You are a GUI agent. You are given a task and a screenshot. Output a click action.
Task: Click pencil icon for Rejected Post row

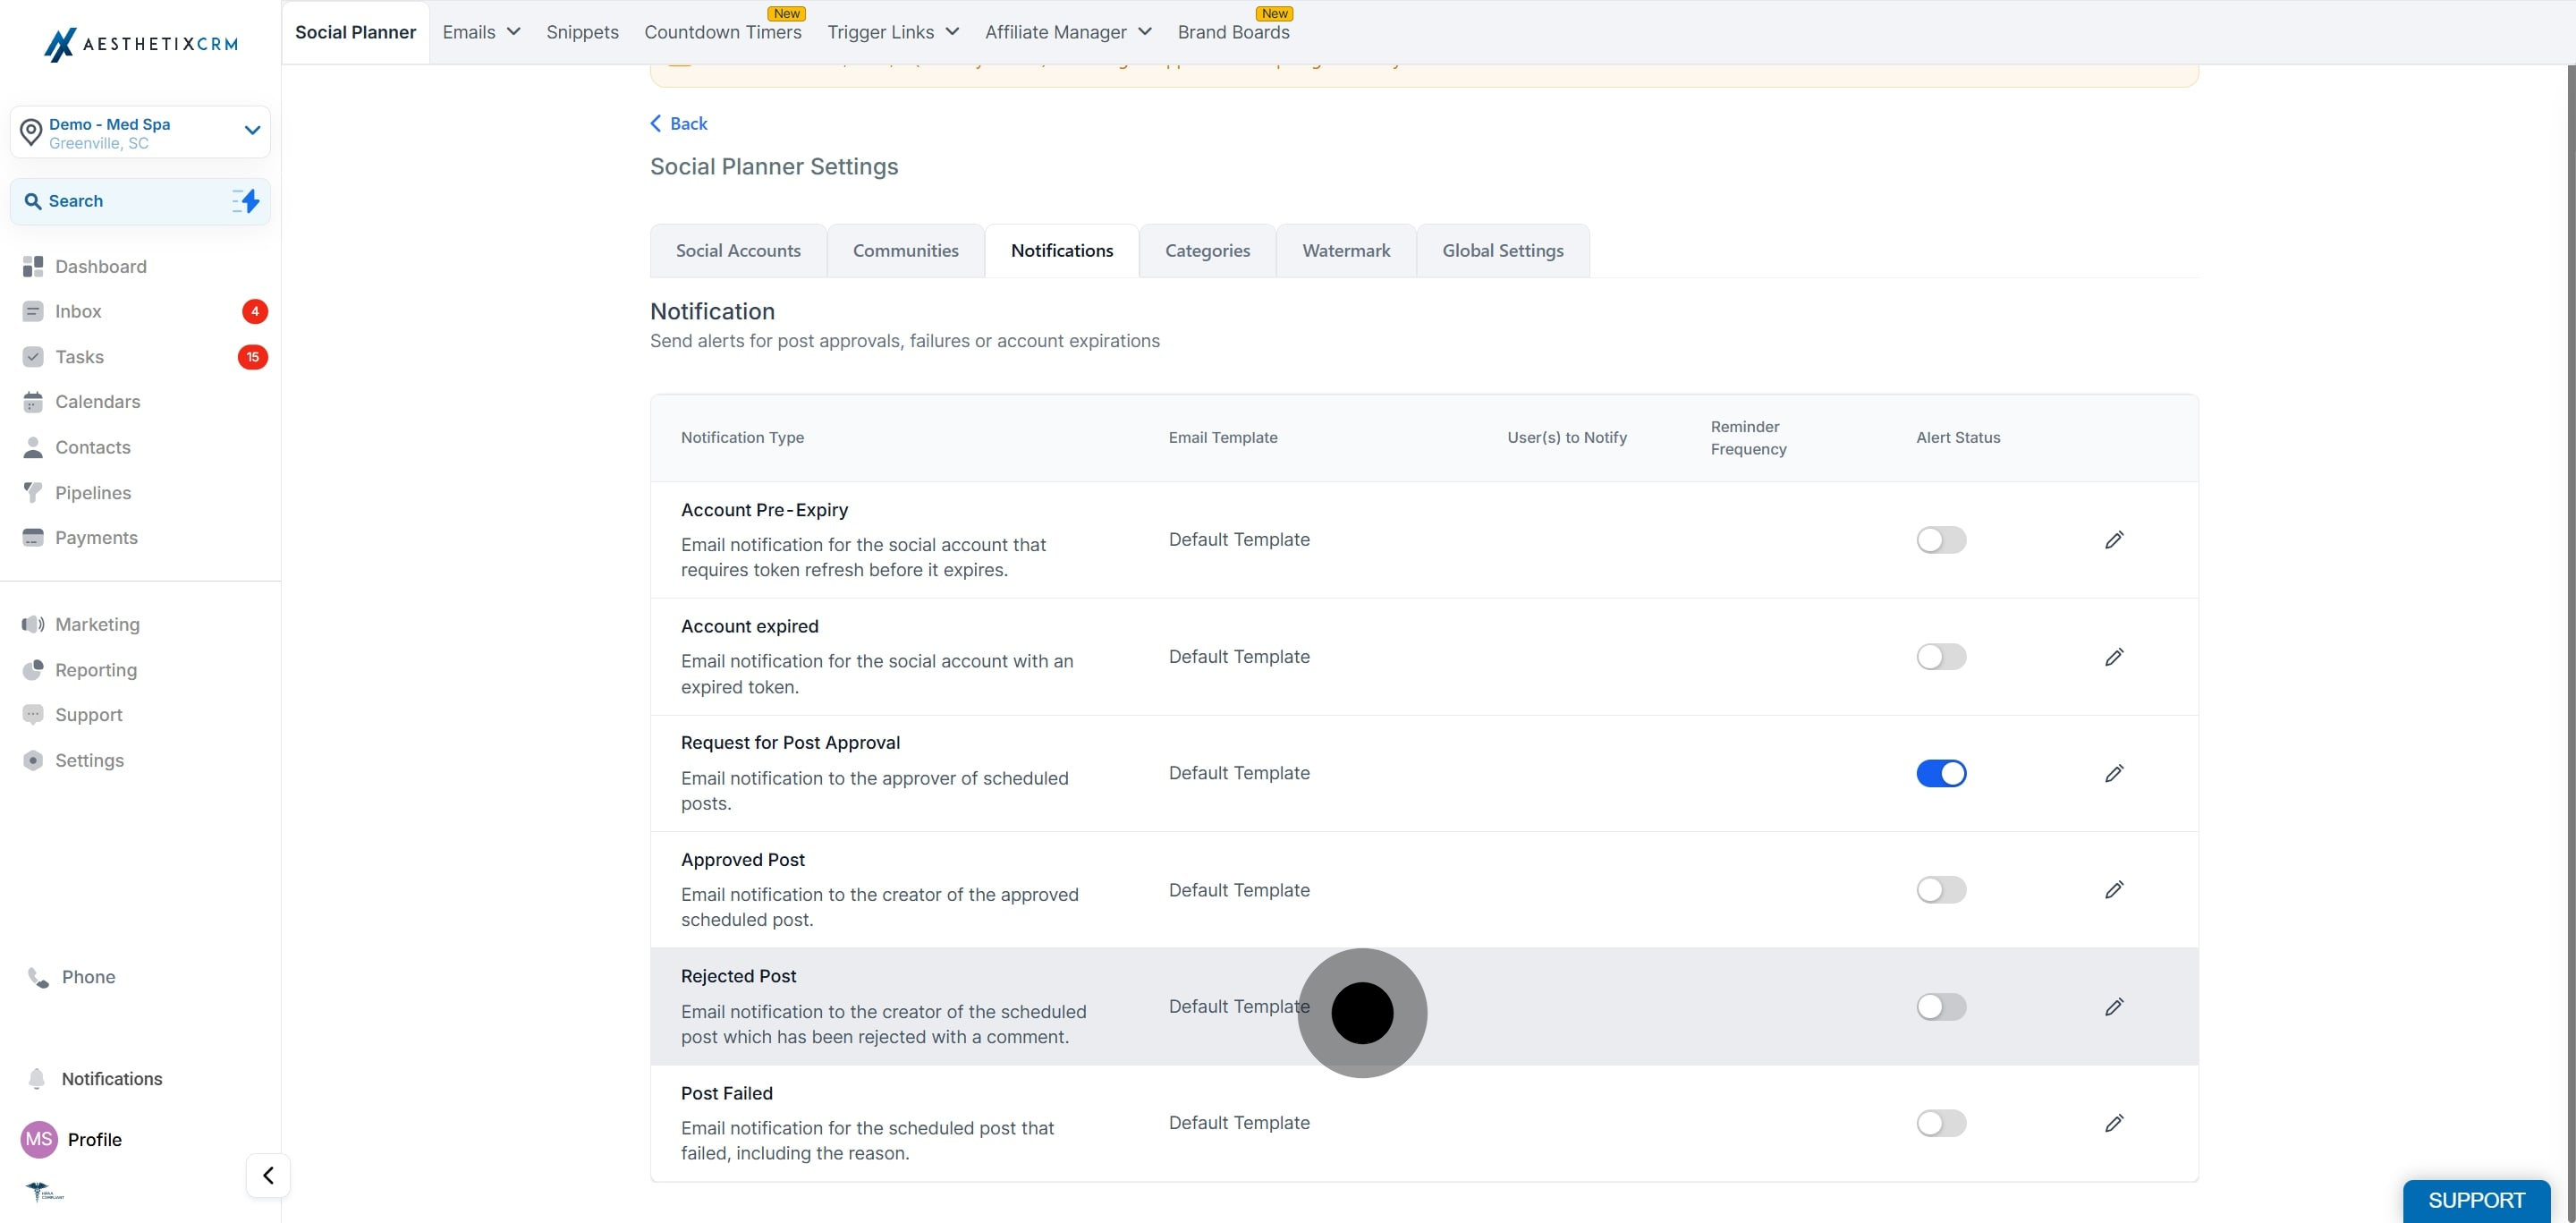coord(2113,1007)
